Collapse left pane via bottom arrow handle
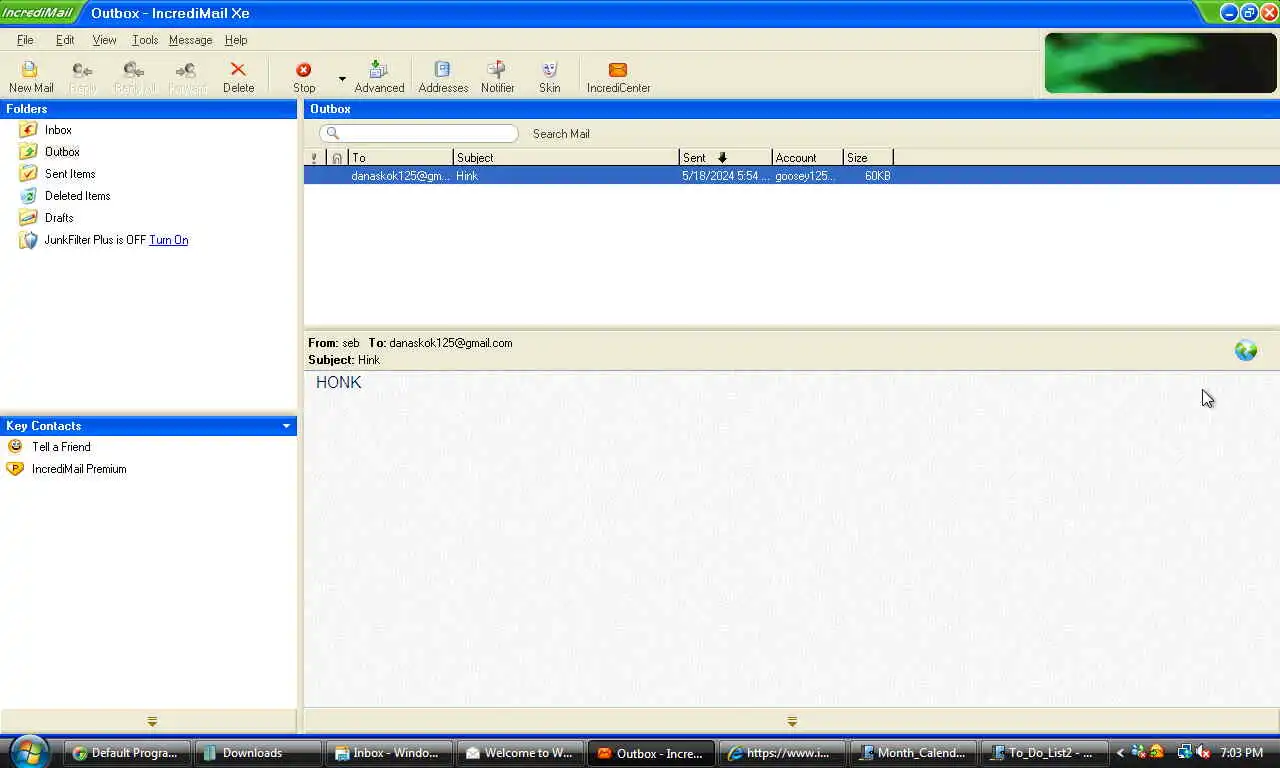 pos(152,721)
